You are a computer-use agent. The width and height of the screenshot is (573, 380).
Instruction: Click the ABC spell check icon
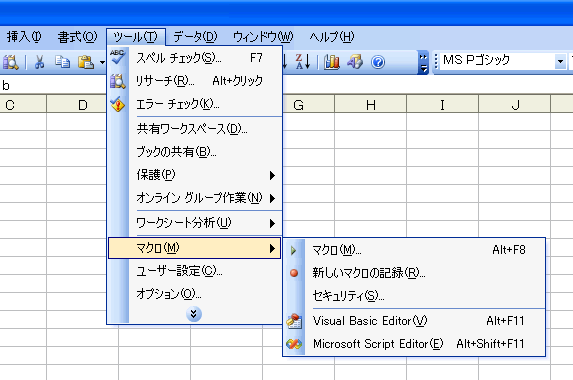118,57
